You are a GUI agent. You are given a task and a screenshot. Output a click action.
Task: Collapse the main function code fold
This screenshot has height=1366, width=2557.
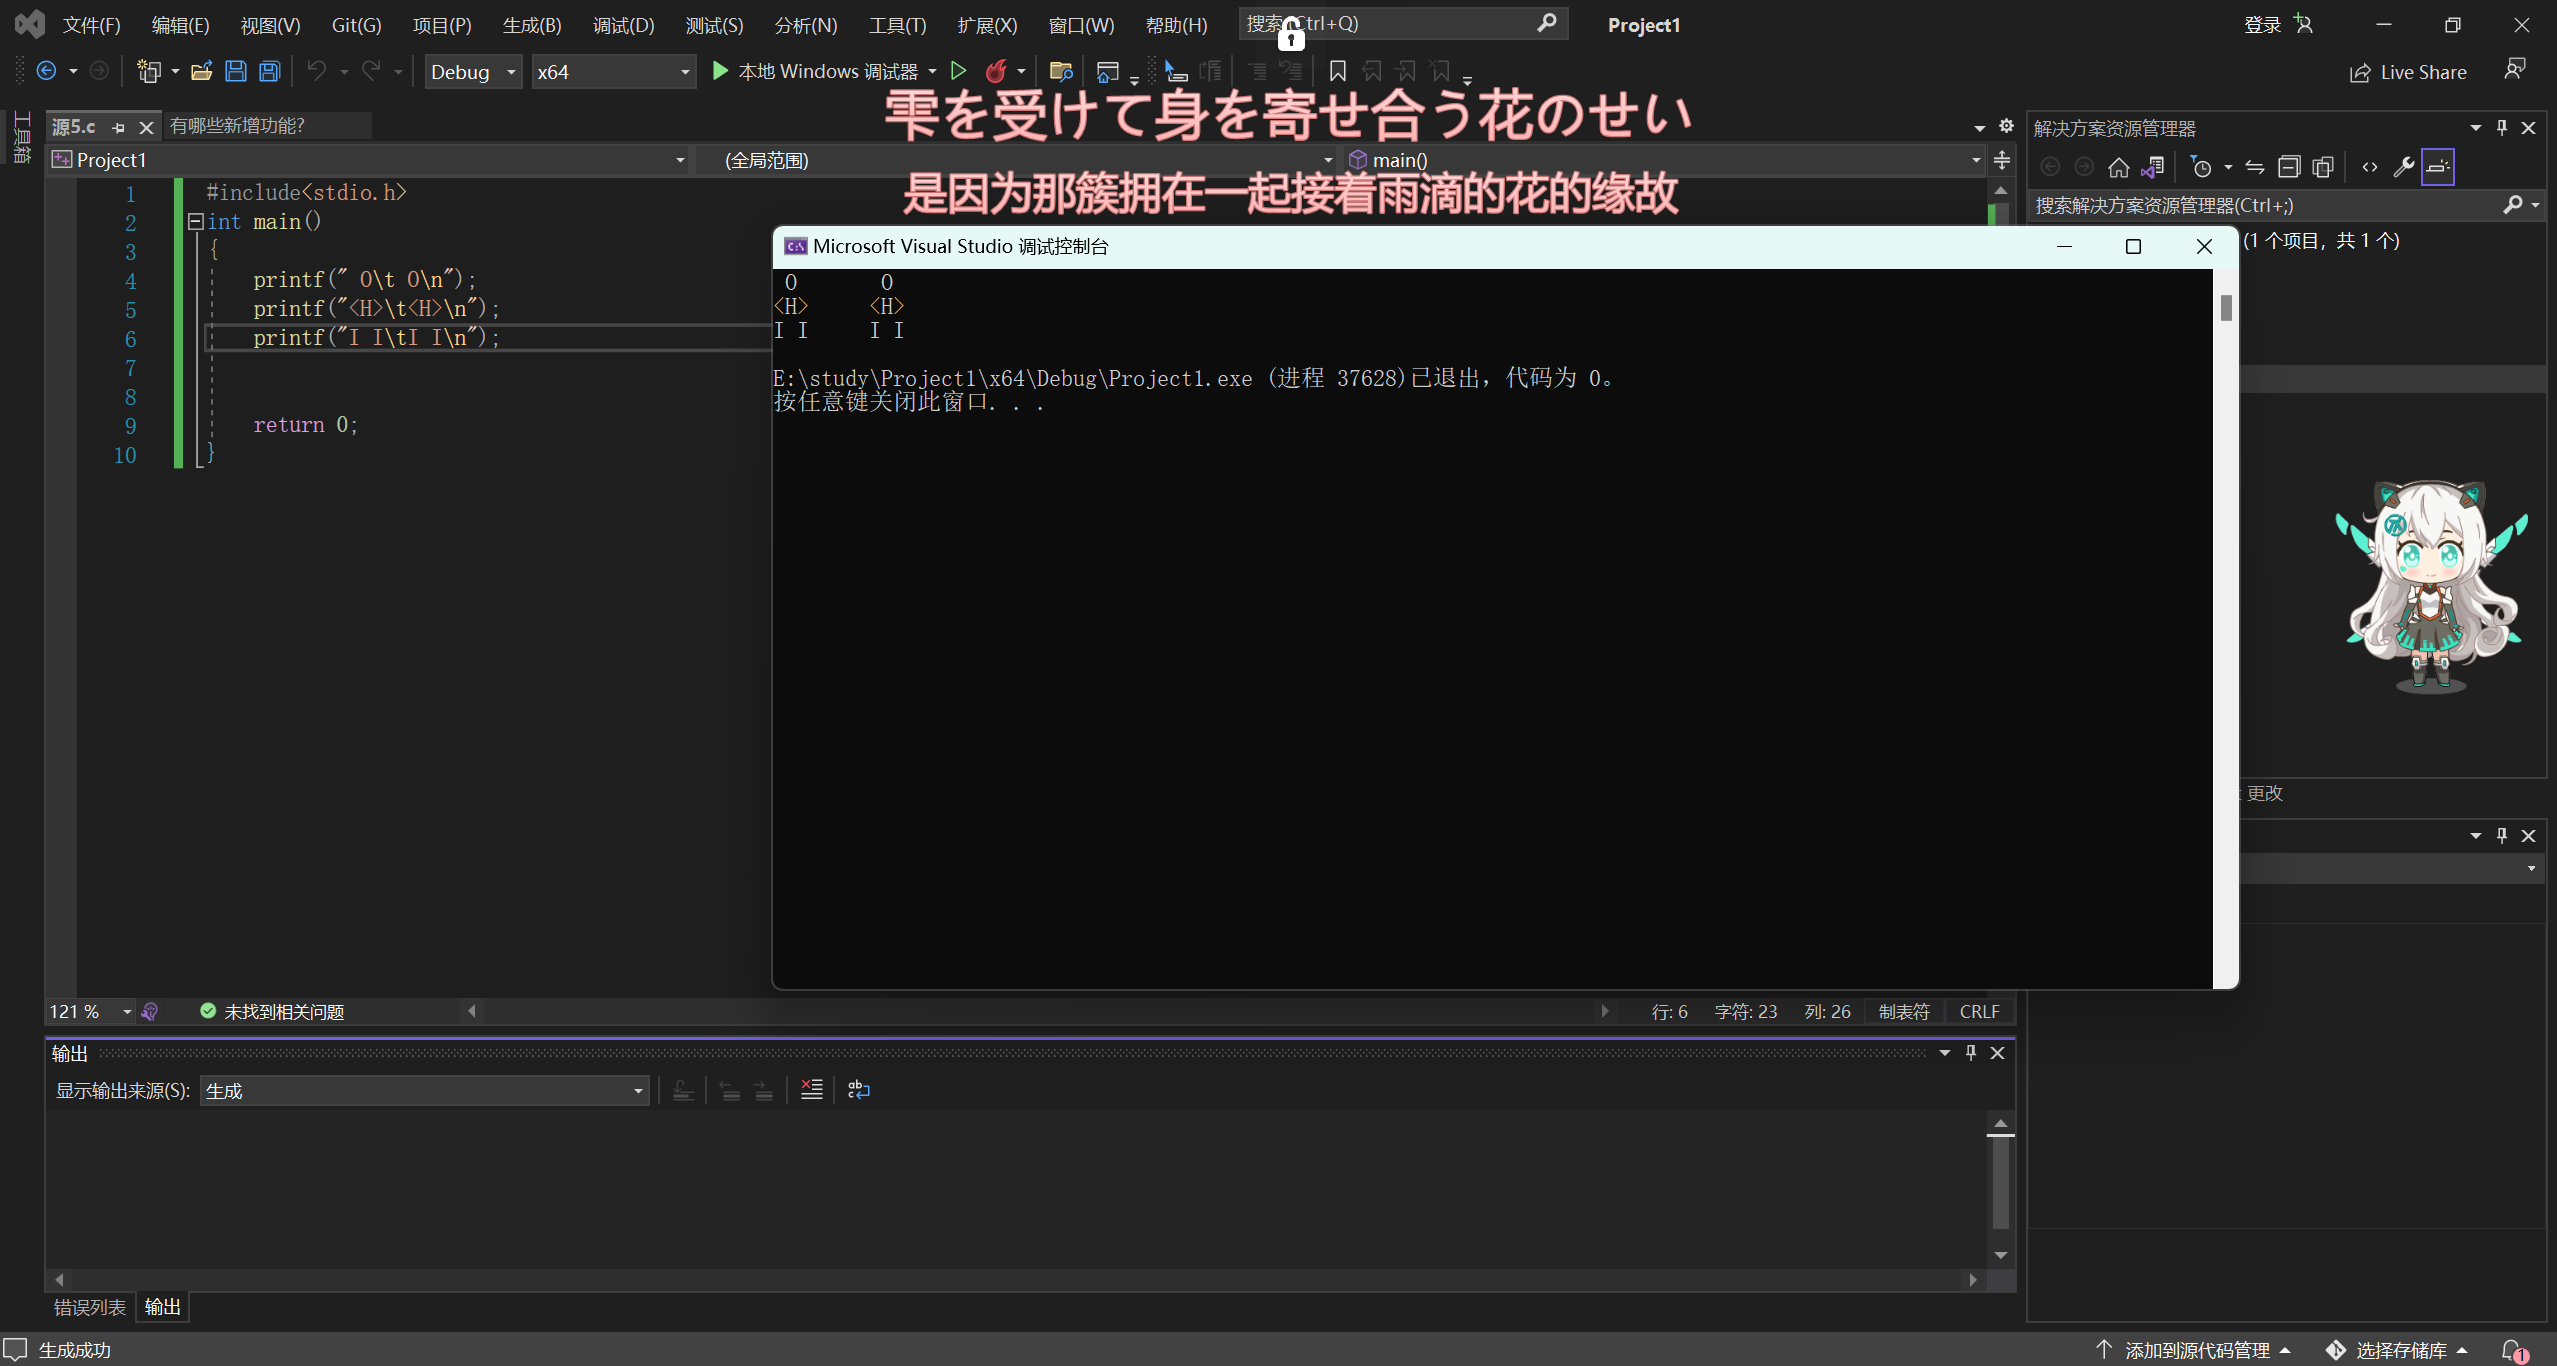click(x=196, y=222)
